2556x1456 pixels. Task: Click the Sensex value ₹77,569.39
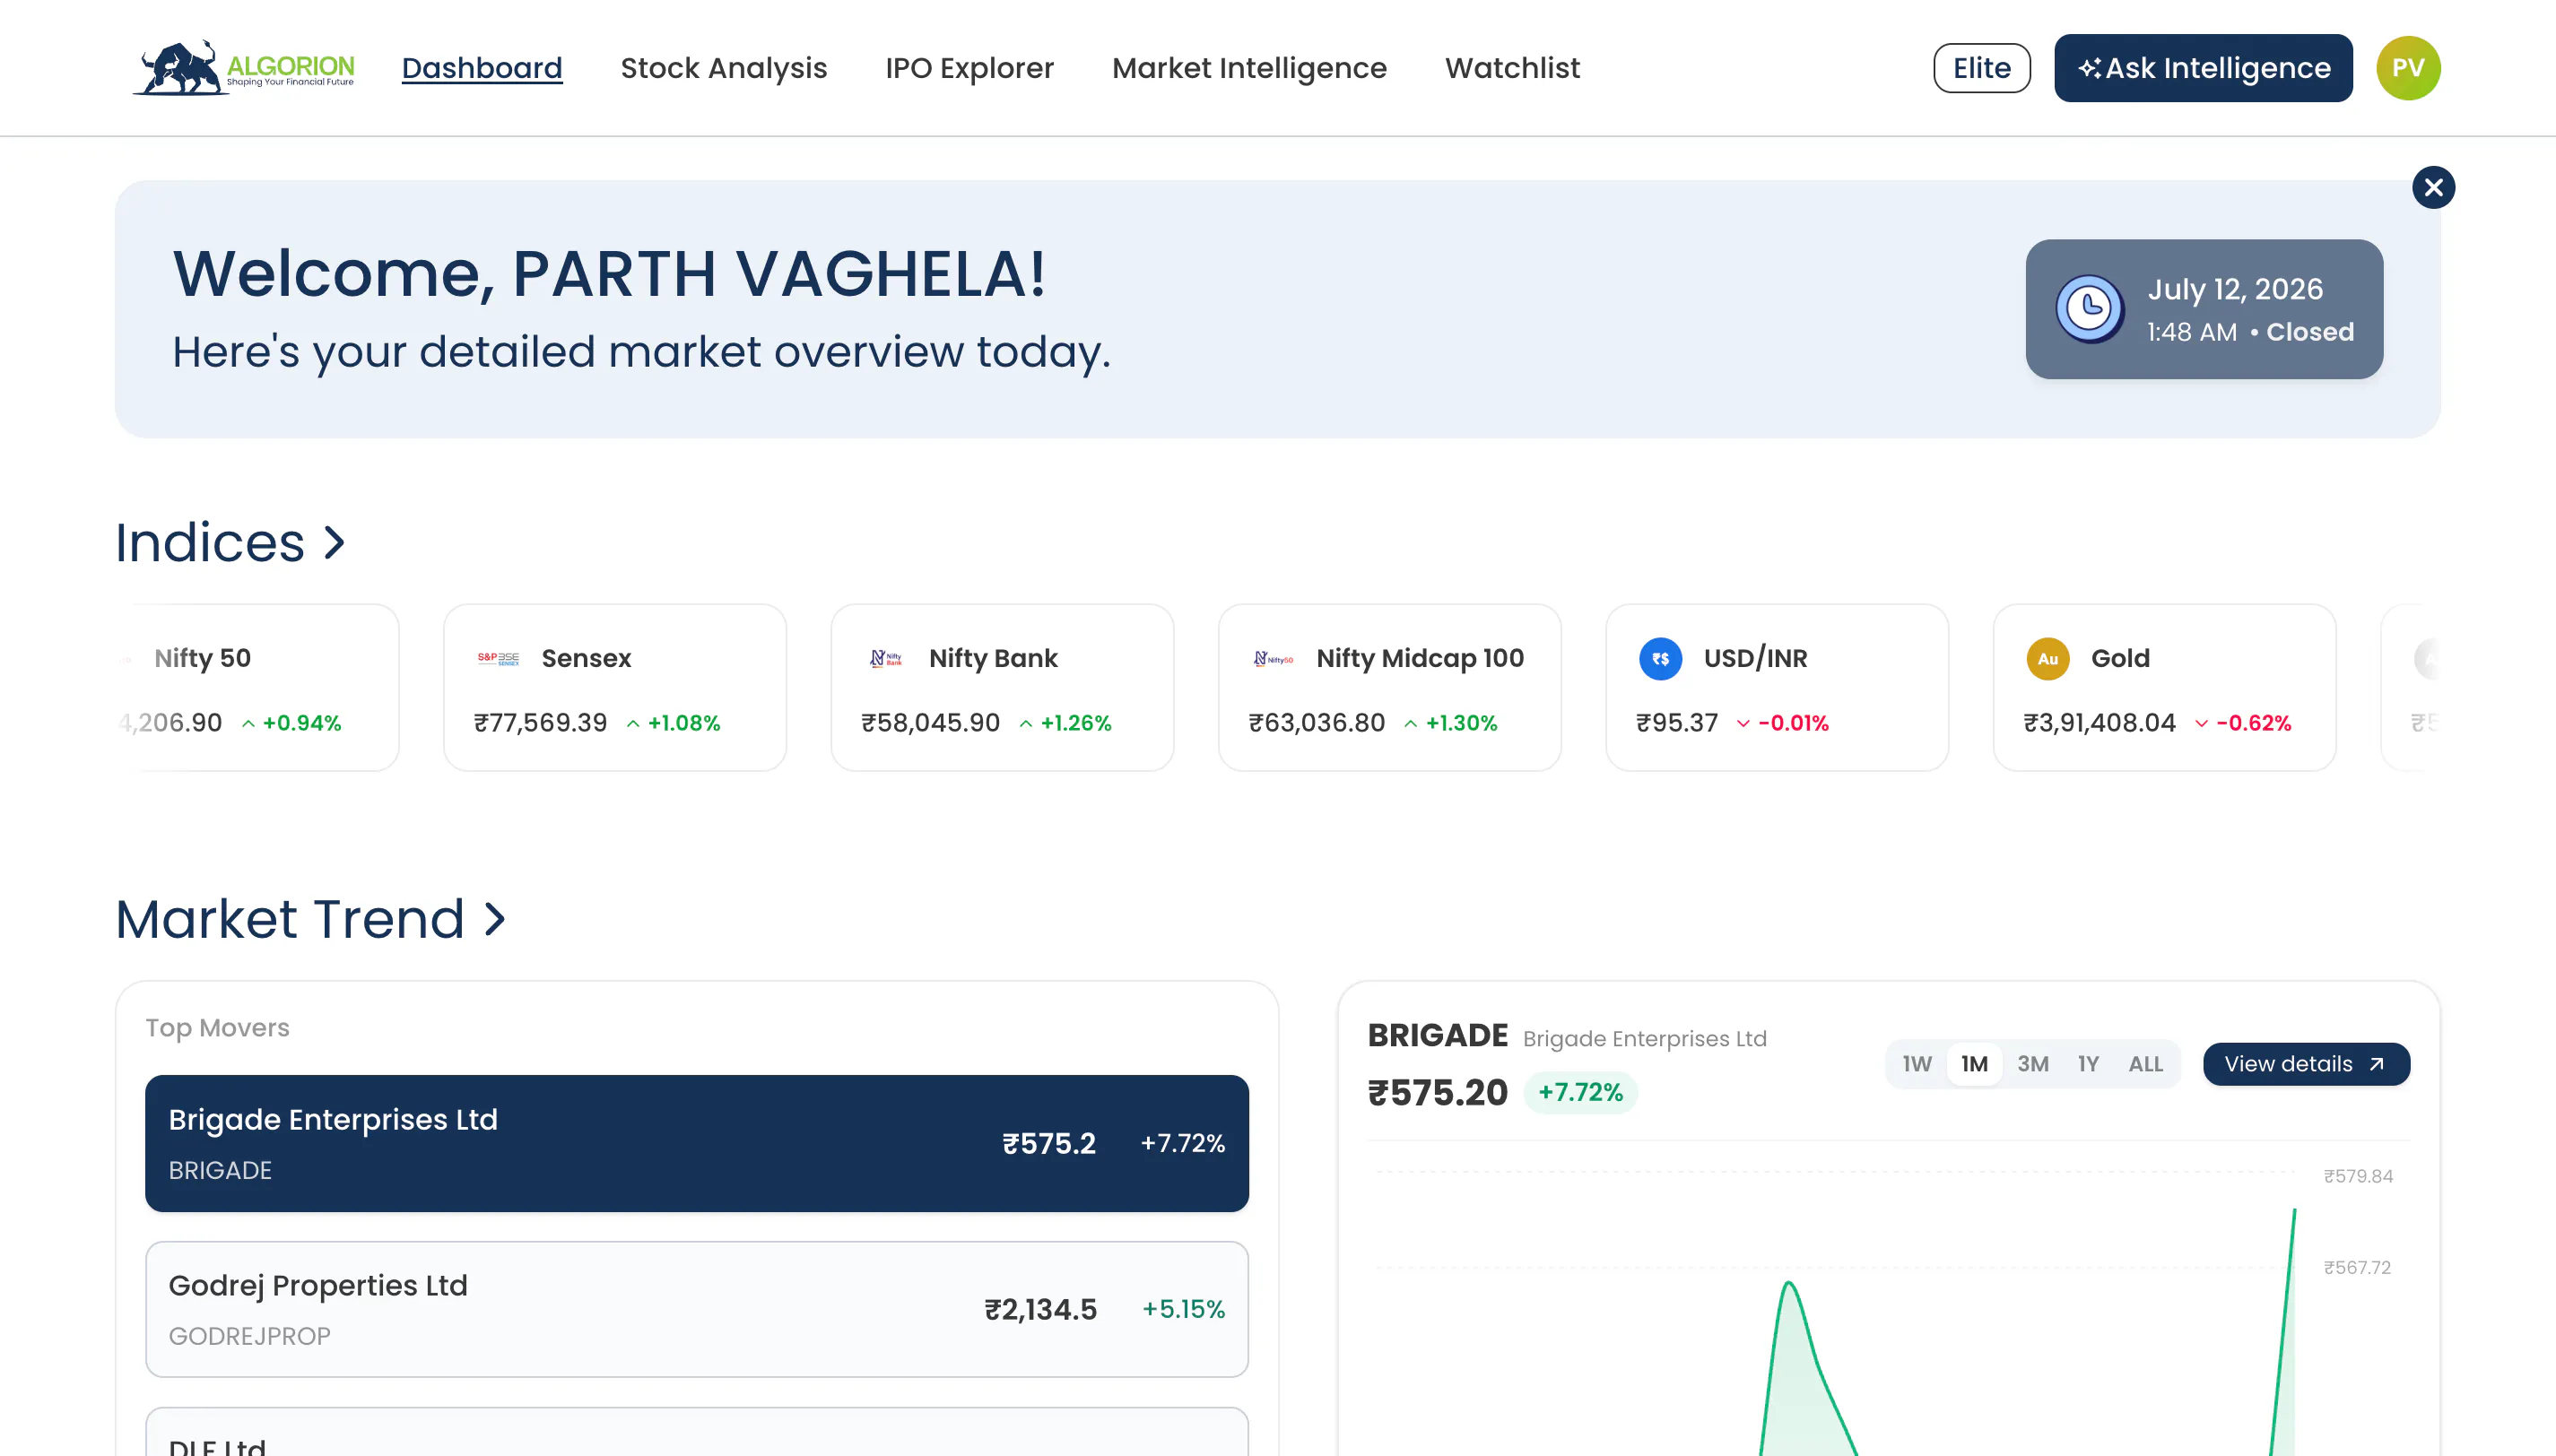(541, 723)
